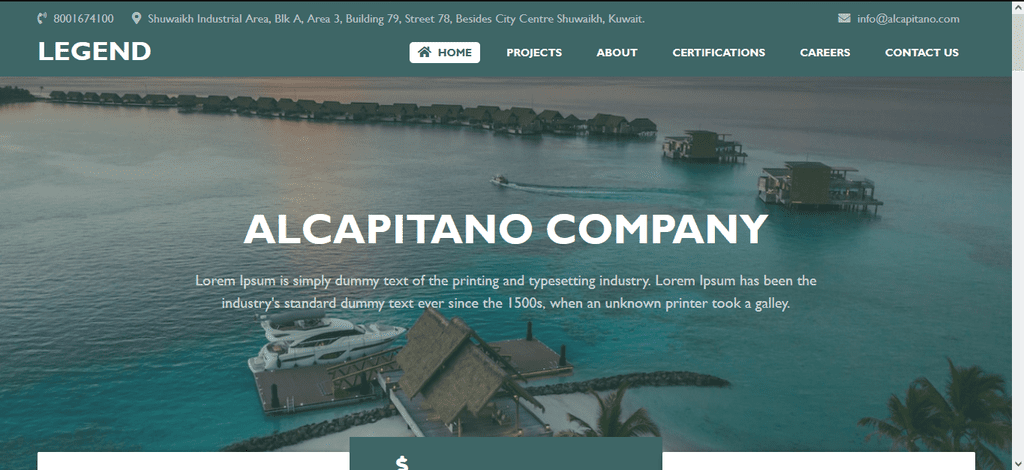
Task: Click the Lorem Ipsum hero paragraph
Action: pos(505,292)
